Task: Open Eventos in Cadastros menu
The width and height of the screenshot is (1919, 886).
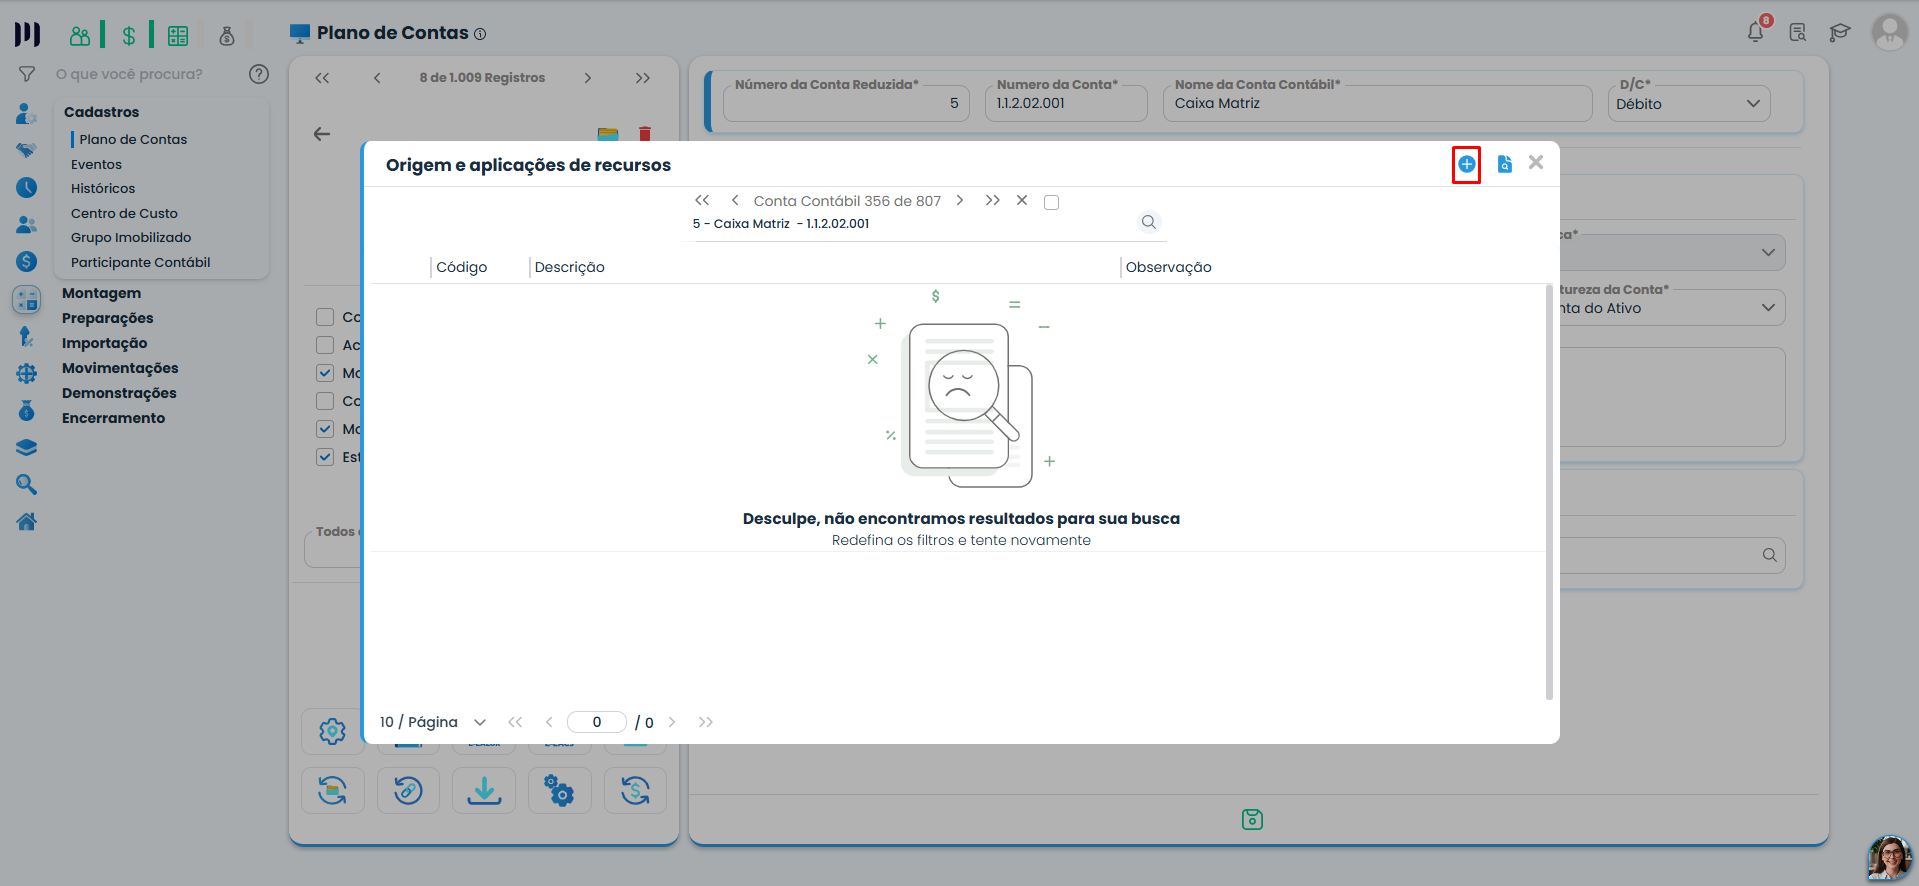Action: pyautogui.click(x=96, y=164)
